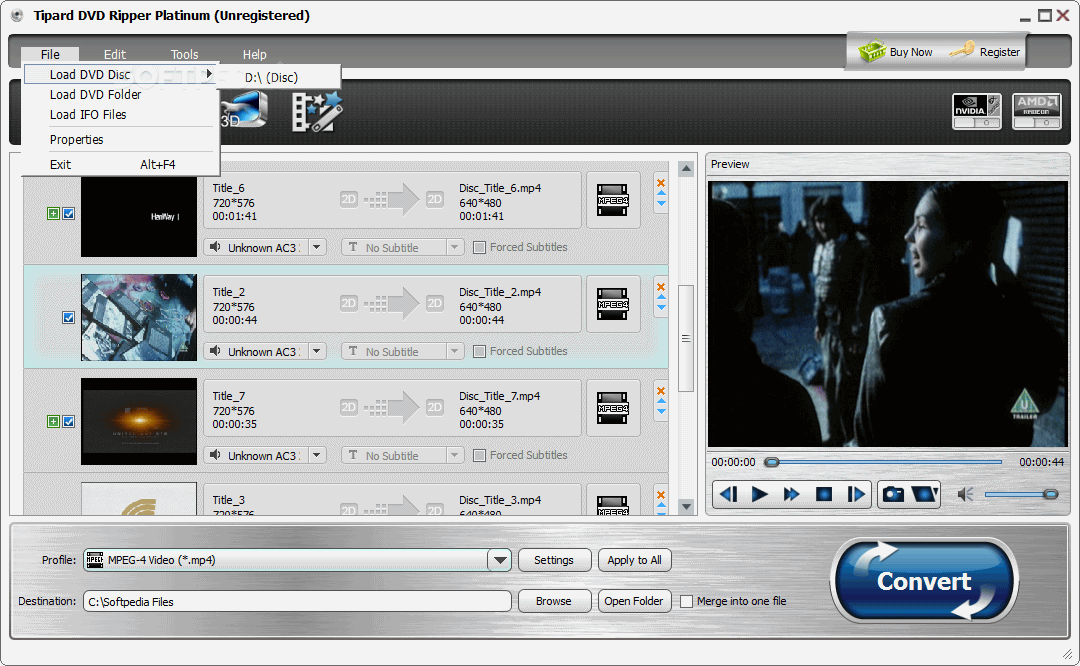The image size is (1080, 666).
Task: Click the Open Folder button
Action: tap(634, 601)
